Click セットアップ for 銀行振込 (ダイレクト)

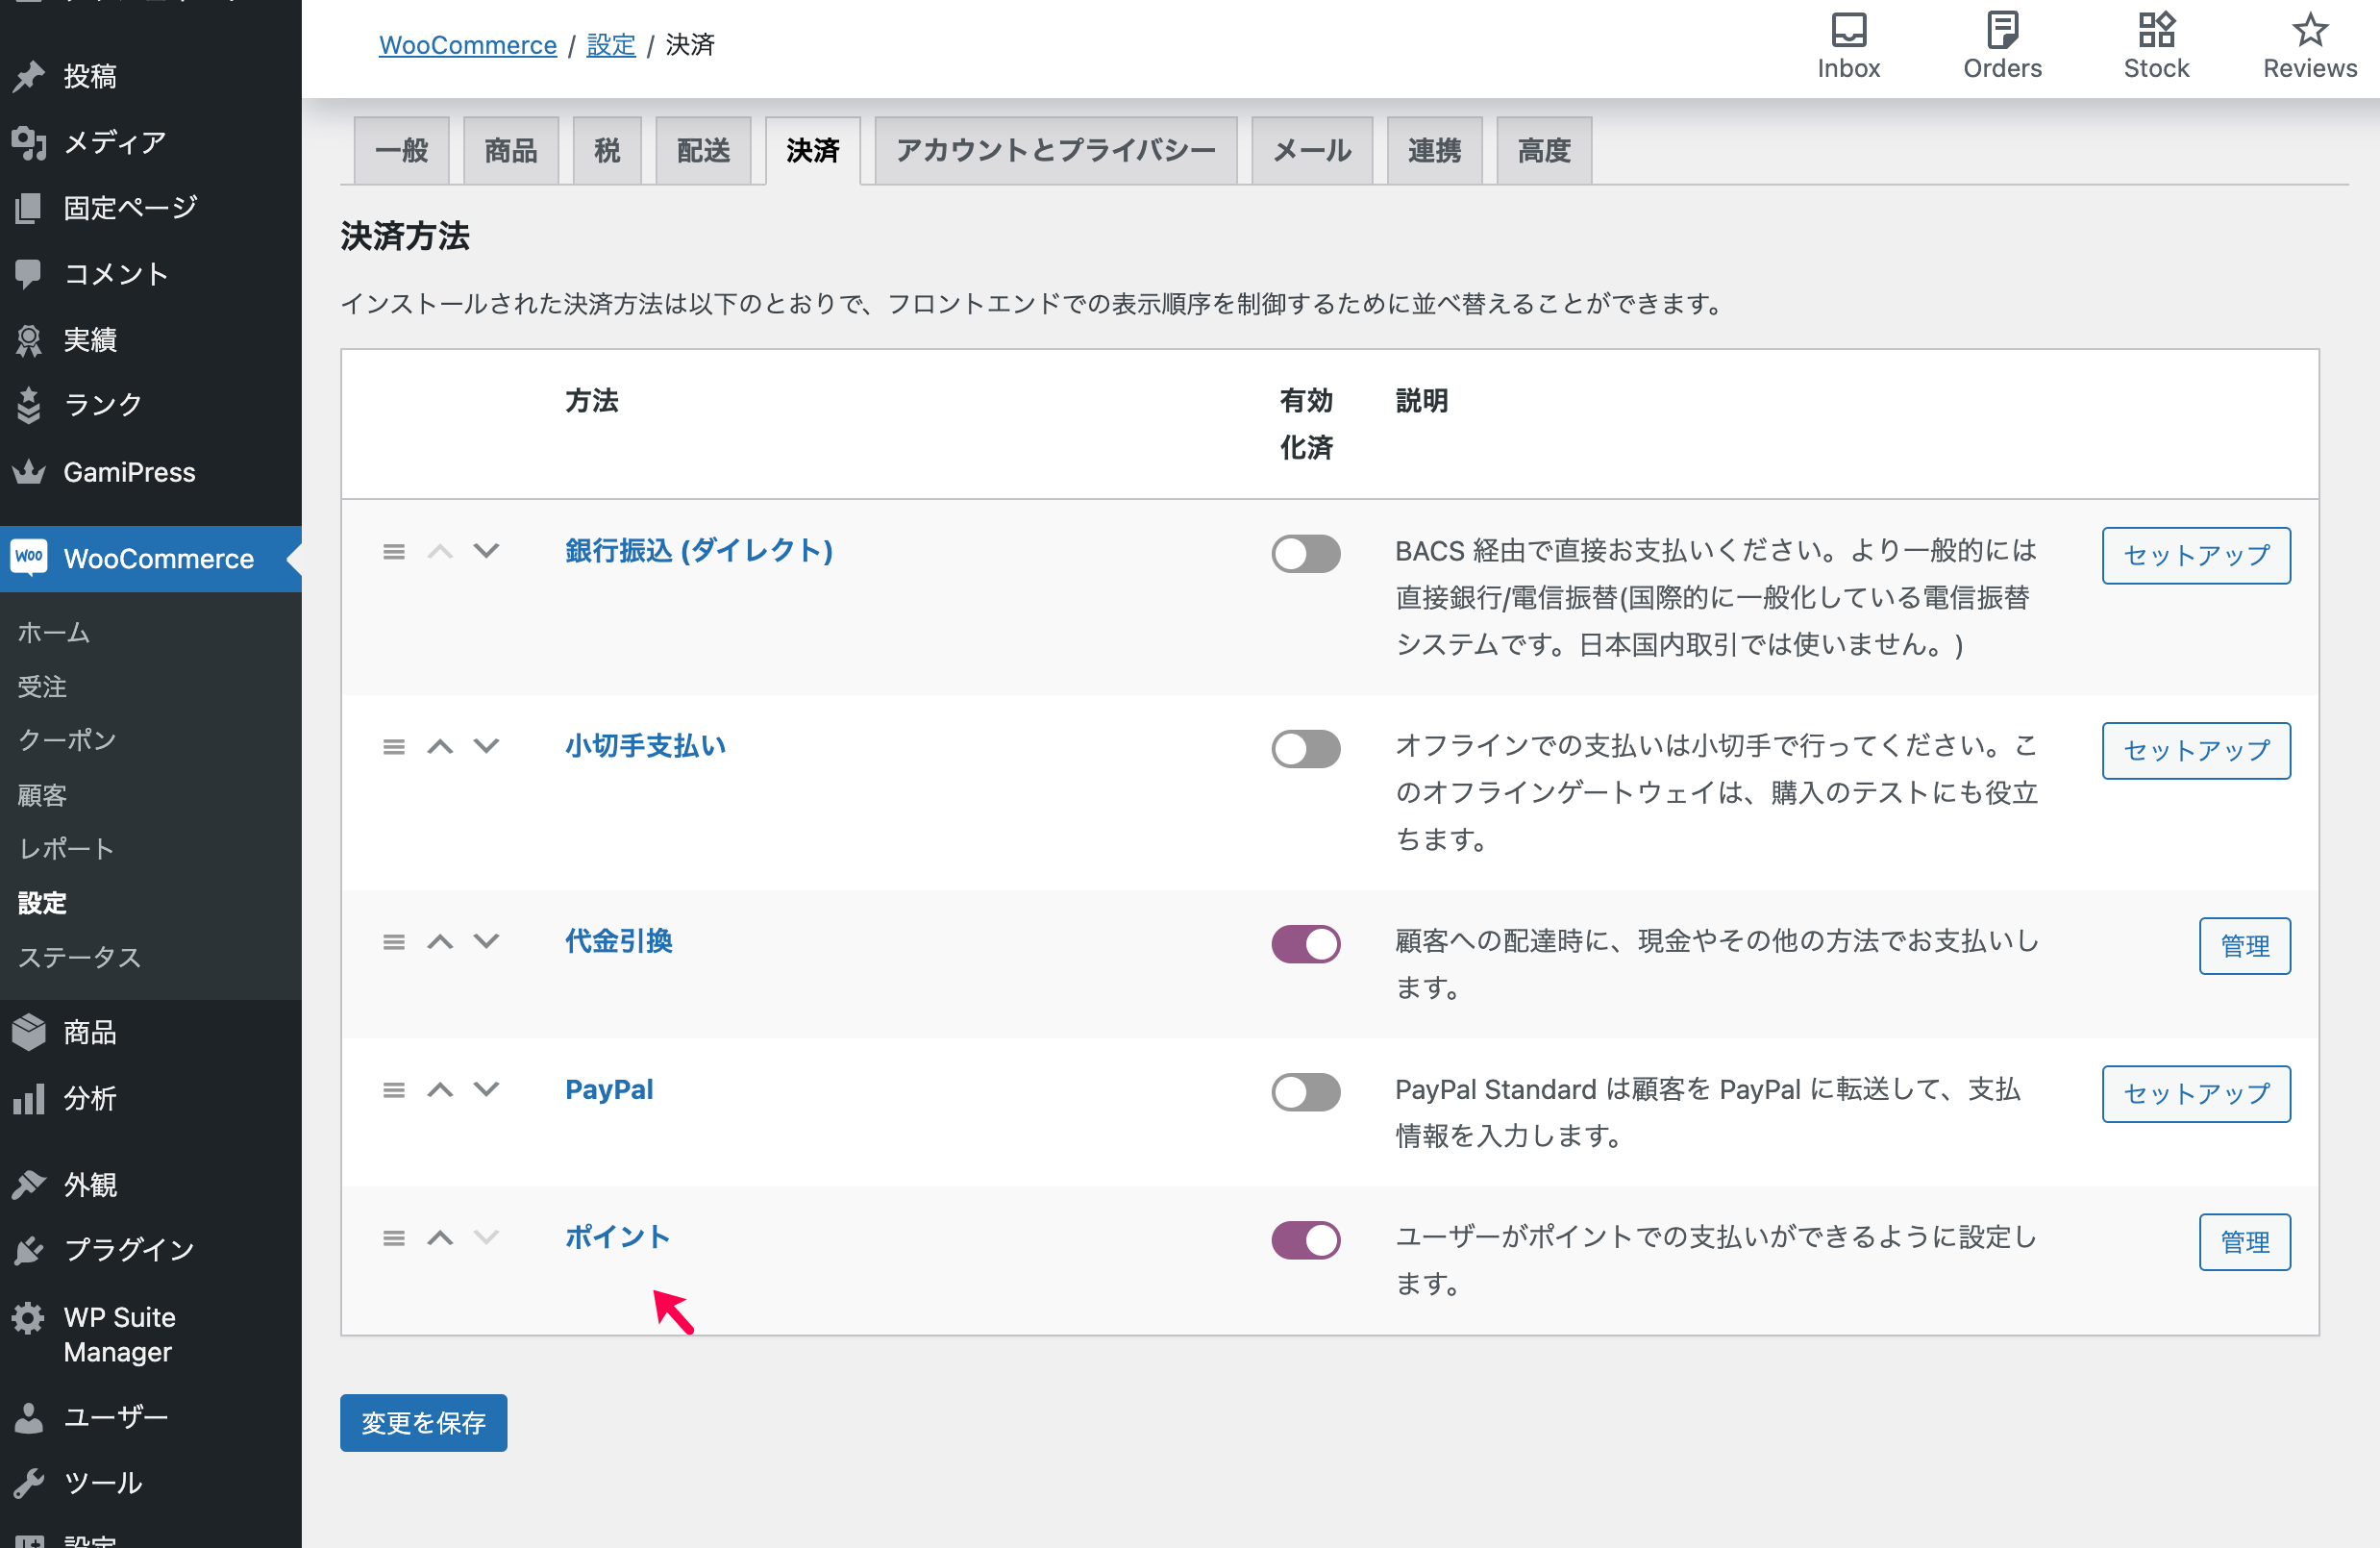(x=2196, y=555)
